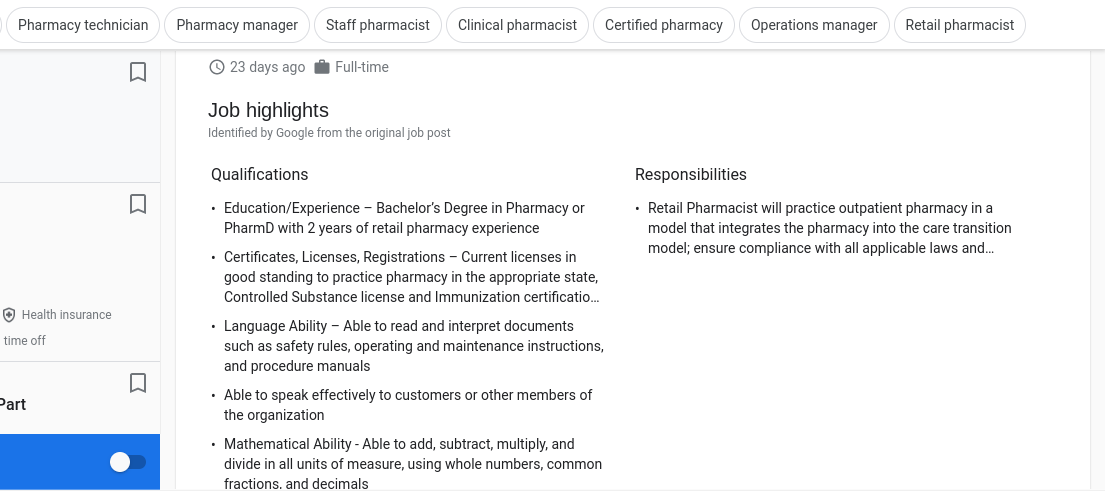Screen dimensions: 1105x495
Task: Click the Job highlights heading
Action: click(x=268, y=110)
